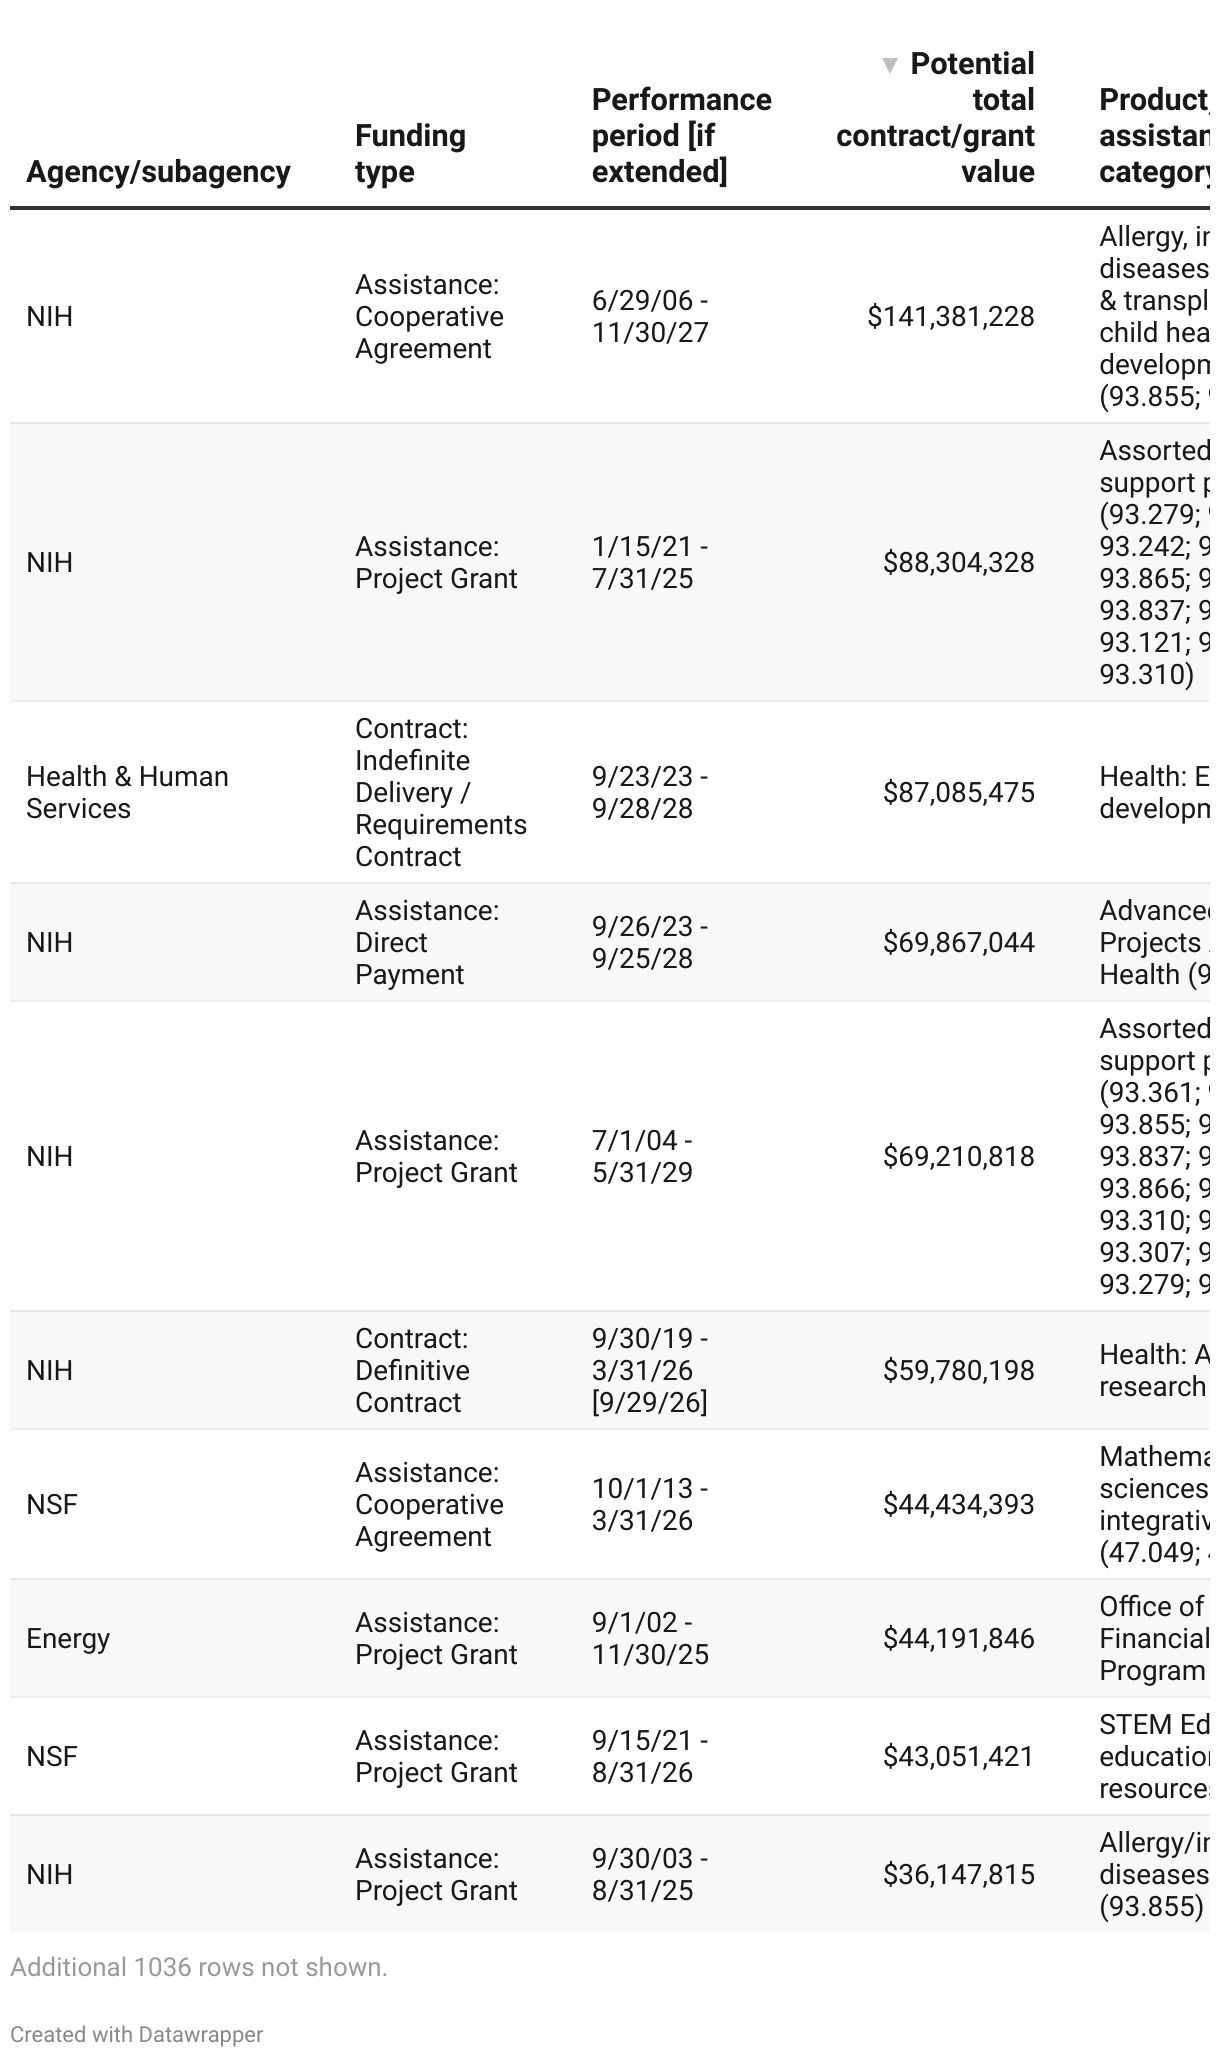This screenshot has height=2058, width=1220.
Task: Open the Created with Datawrapper link
Action: point(137,2035)
